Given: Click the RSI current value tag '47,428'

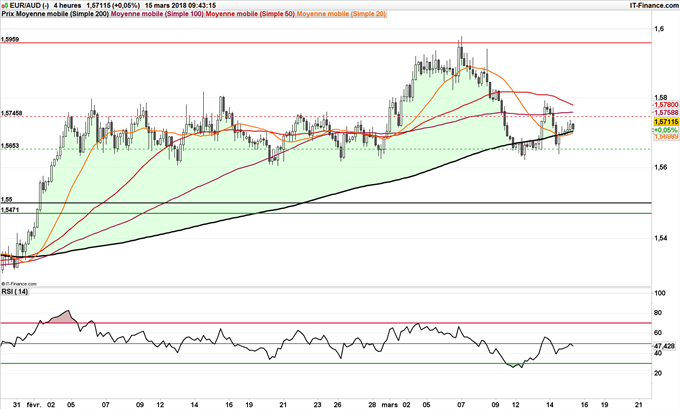Looking at the screenshot, I should click(664, 346).
